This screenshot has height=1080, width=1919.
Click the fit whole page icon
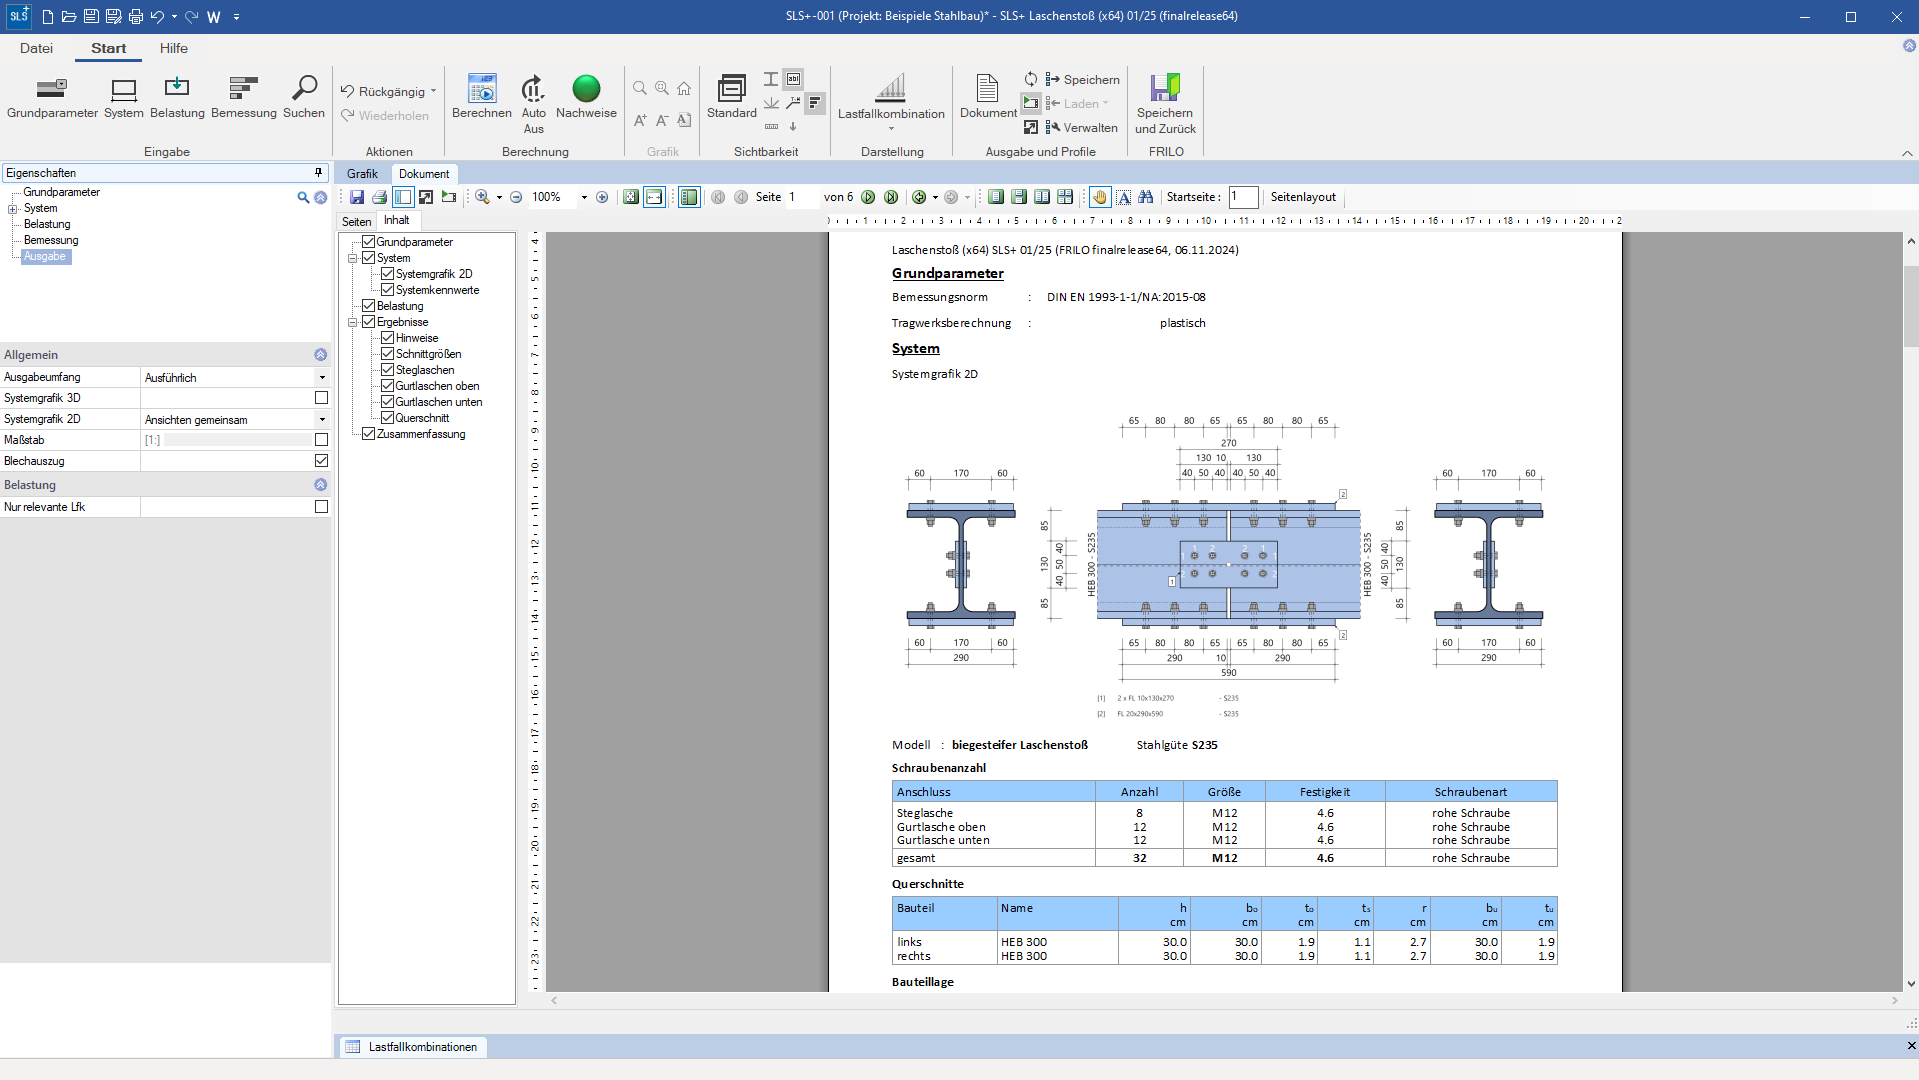[x=631, y=197]
